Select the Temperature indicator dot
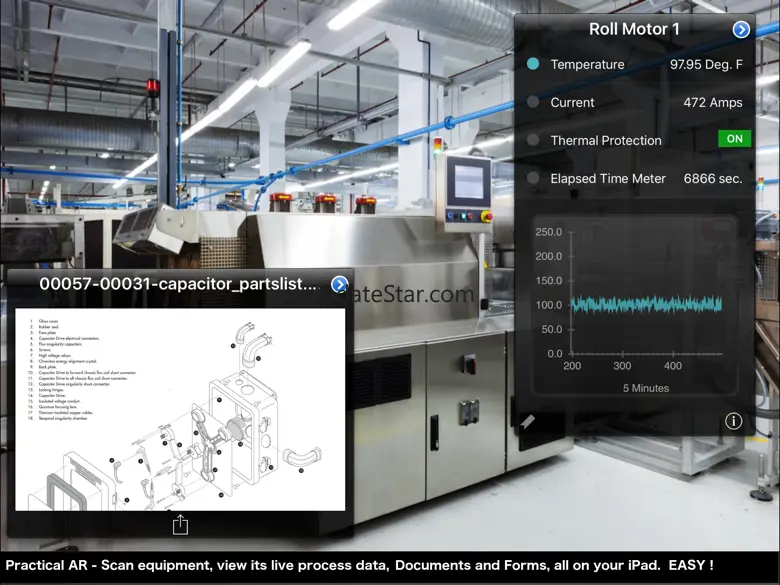The height and width of the screenshot is (585, 780). pyautogui.click(x=533, y=64)
